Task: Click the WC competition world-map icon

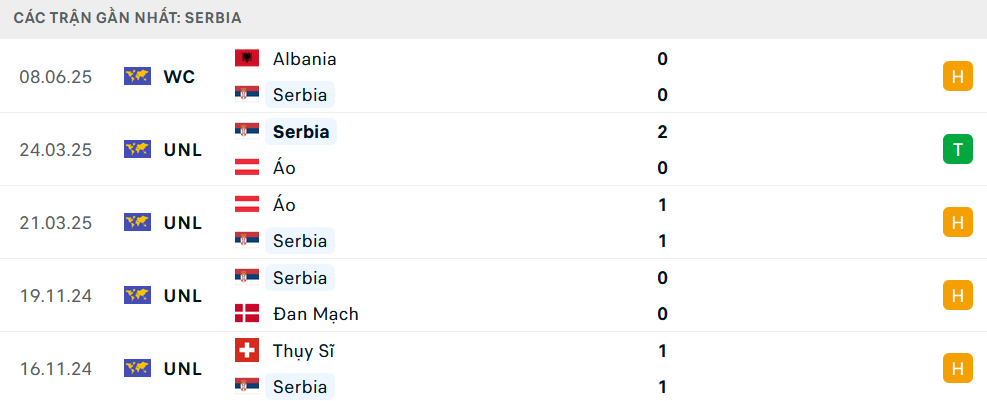Action: point(137,76)
